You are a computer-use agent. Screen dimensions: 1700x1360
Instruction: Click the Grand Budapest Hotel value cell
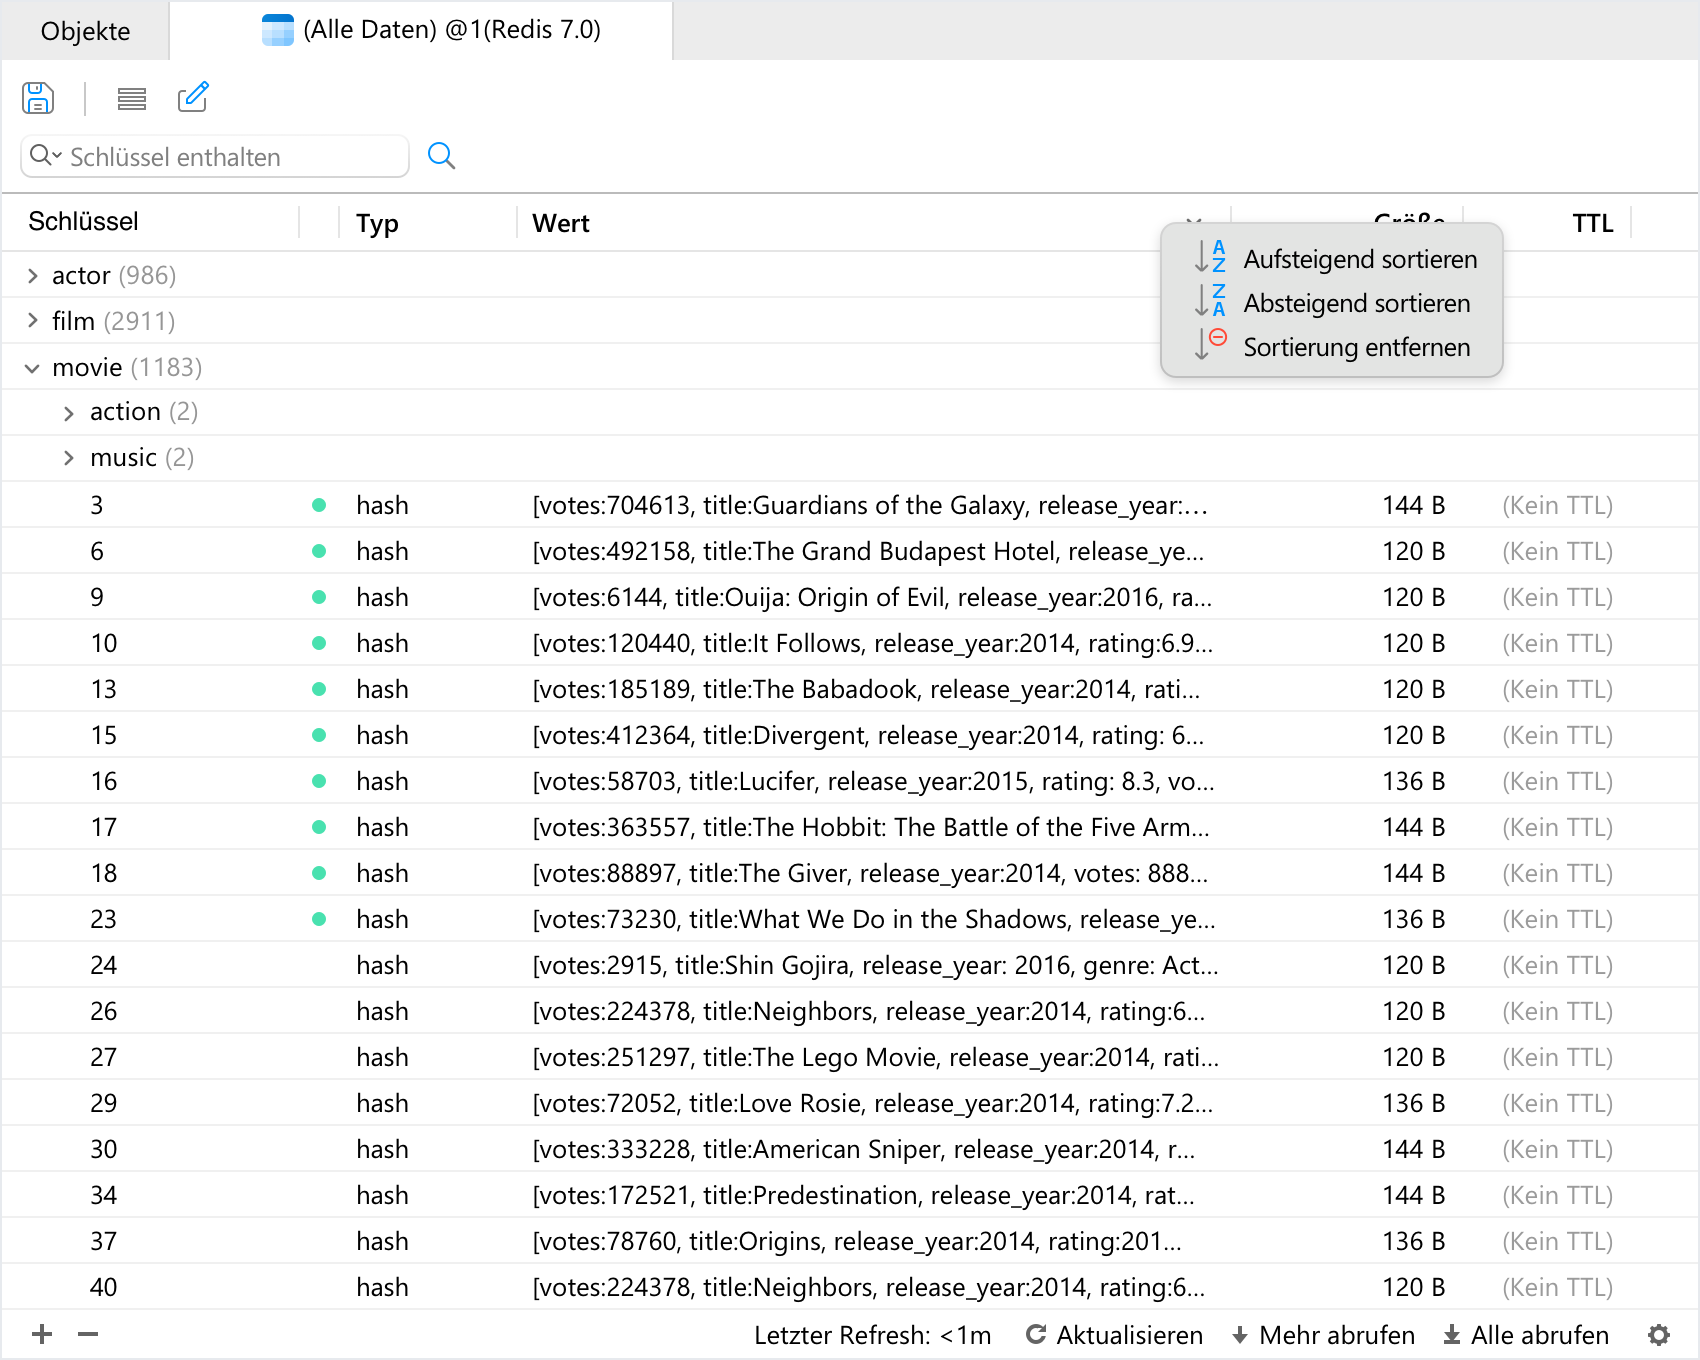868,551
